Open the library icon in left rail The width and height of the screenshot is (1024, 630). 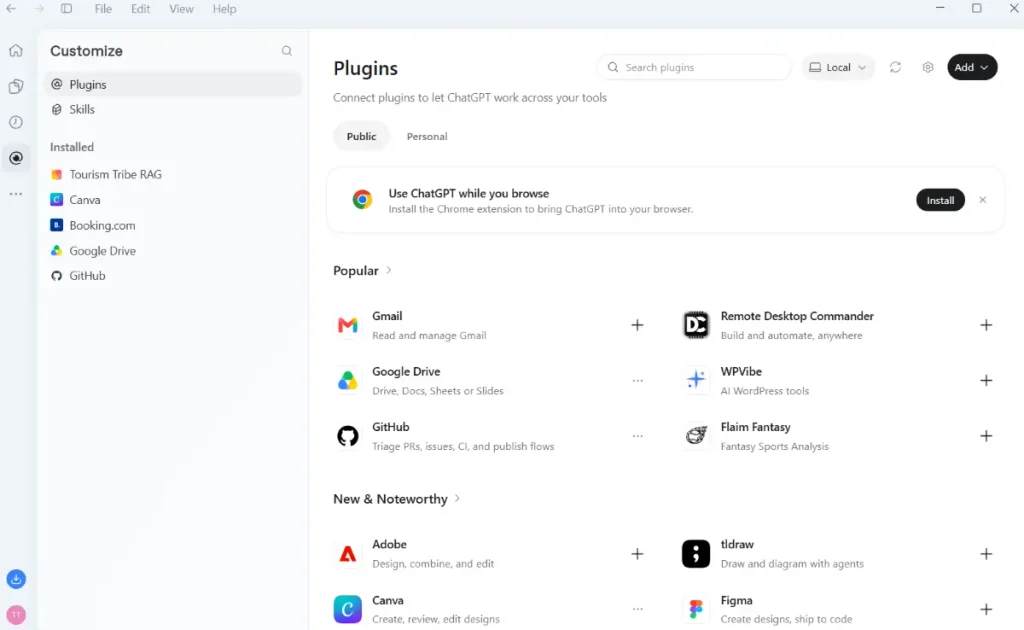[16, 86]
